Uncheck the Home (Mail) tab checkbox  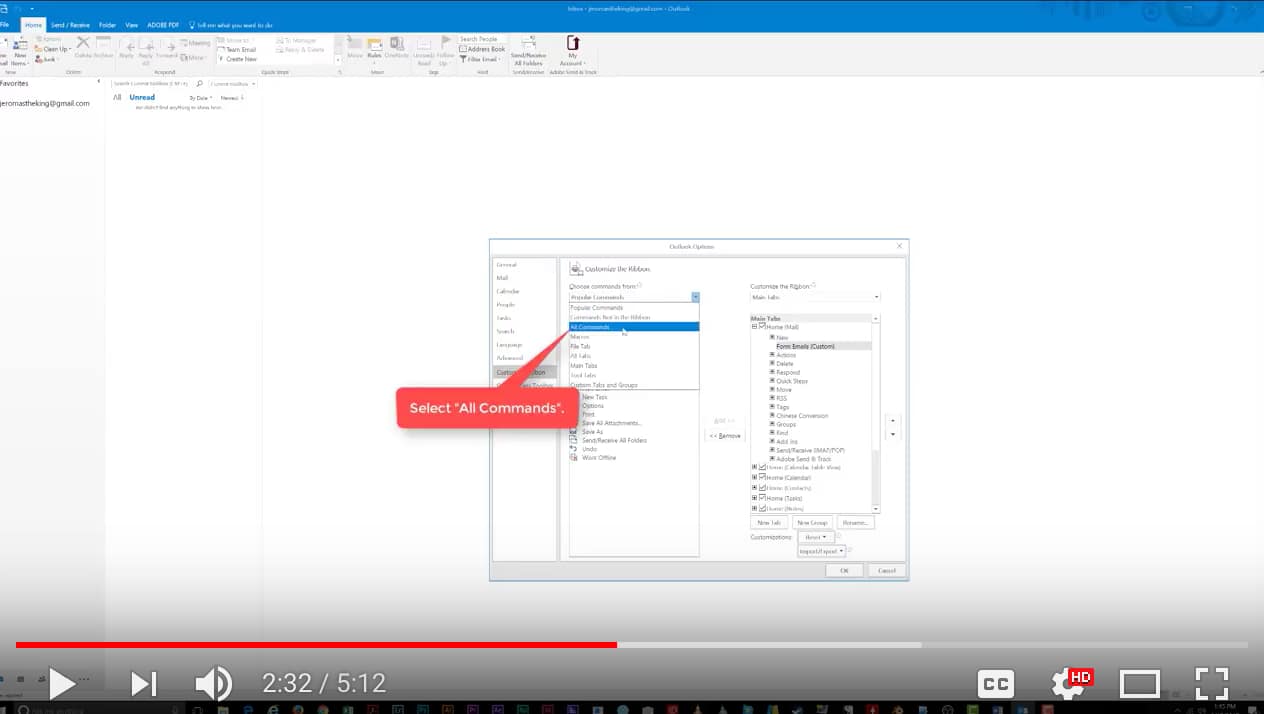pos(762,326)
